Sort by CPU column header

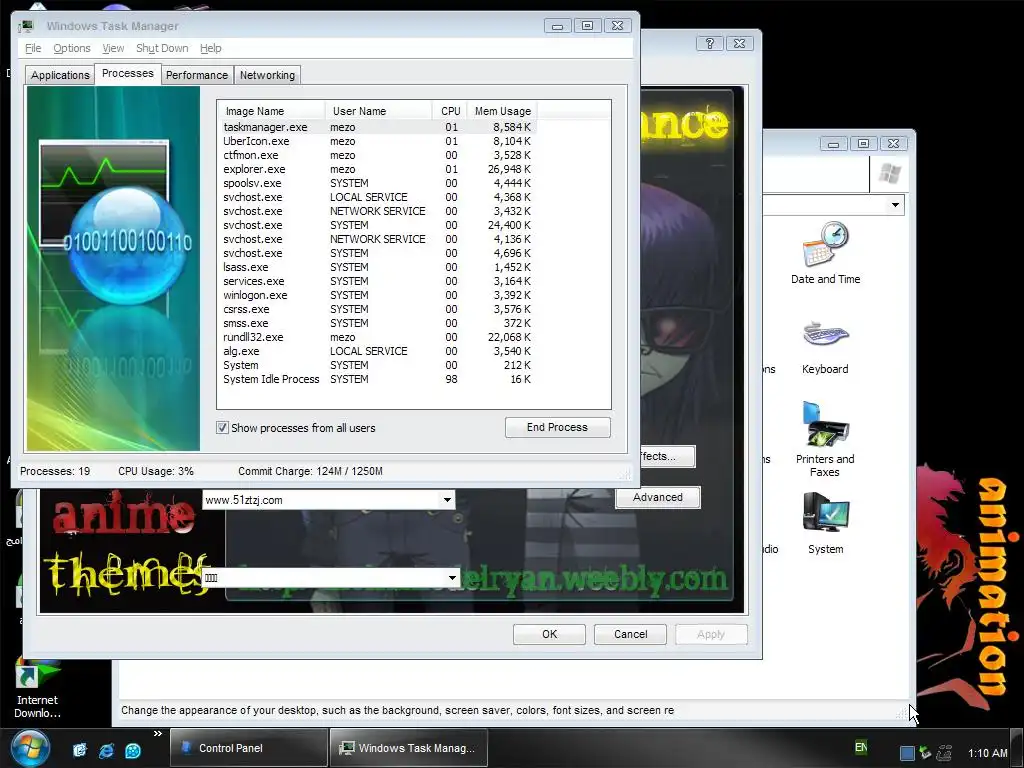(x=450, y=111)
